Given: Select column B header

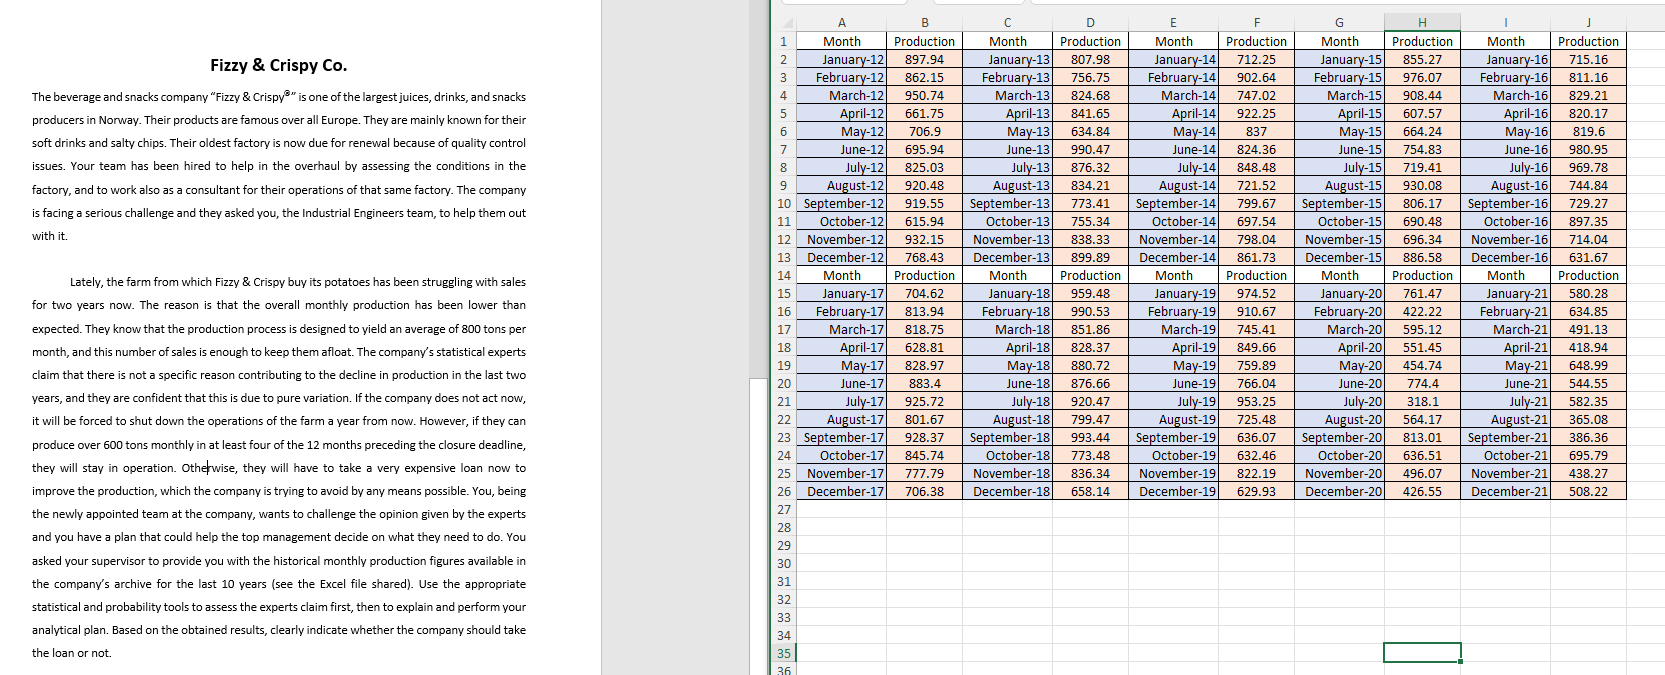Looking at the screenshot, I should [924, 23].
